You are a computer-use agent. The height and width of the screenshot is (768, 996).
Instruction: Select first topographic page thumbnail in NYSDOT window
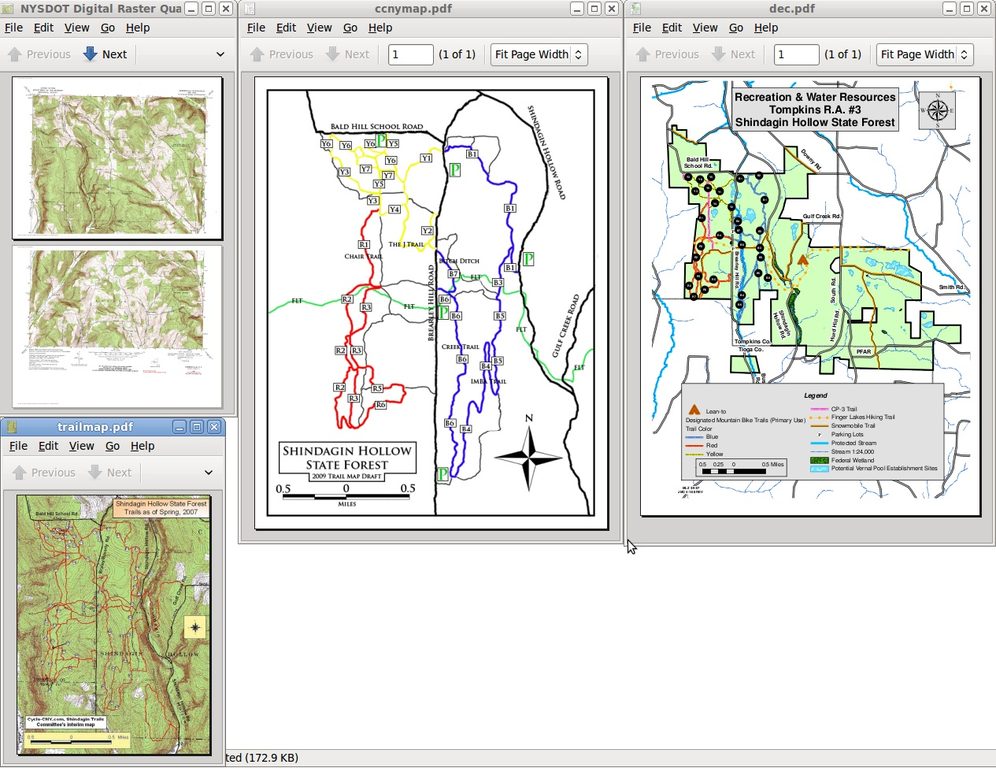point(118,158)
